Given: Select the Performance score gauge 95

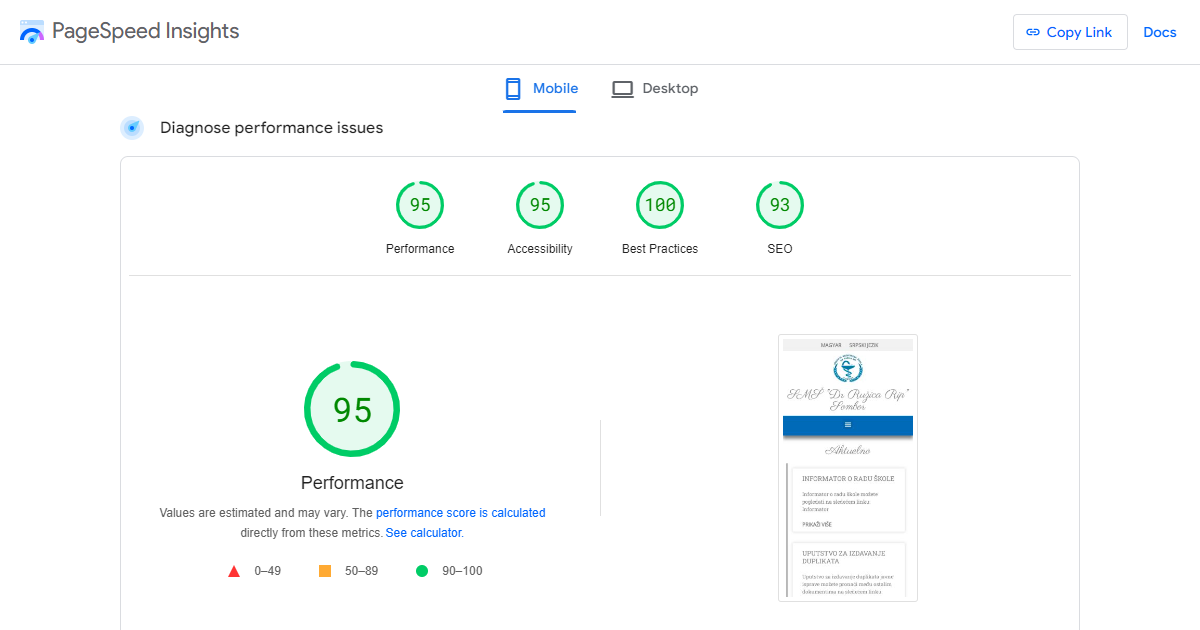Looking at the screenshot, I should (x=420, y=205).
